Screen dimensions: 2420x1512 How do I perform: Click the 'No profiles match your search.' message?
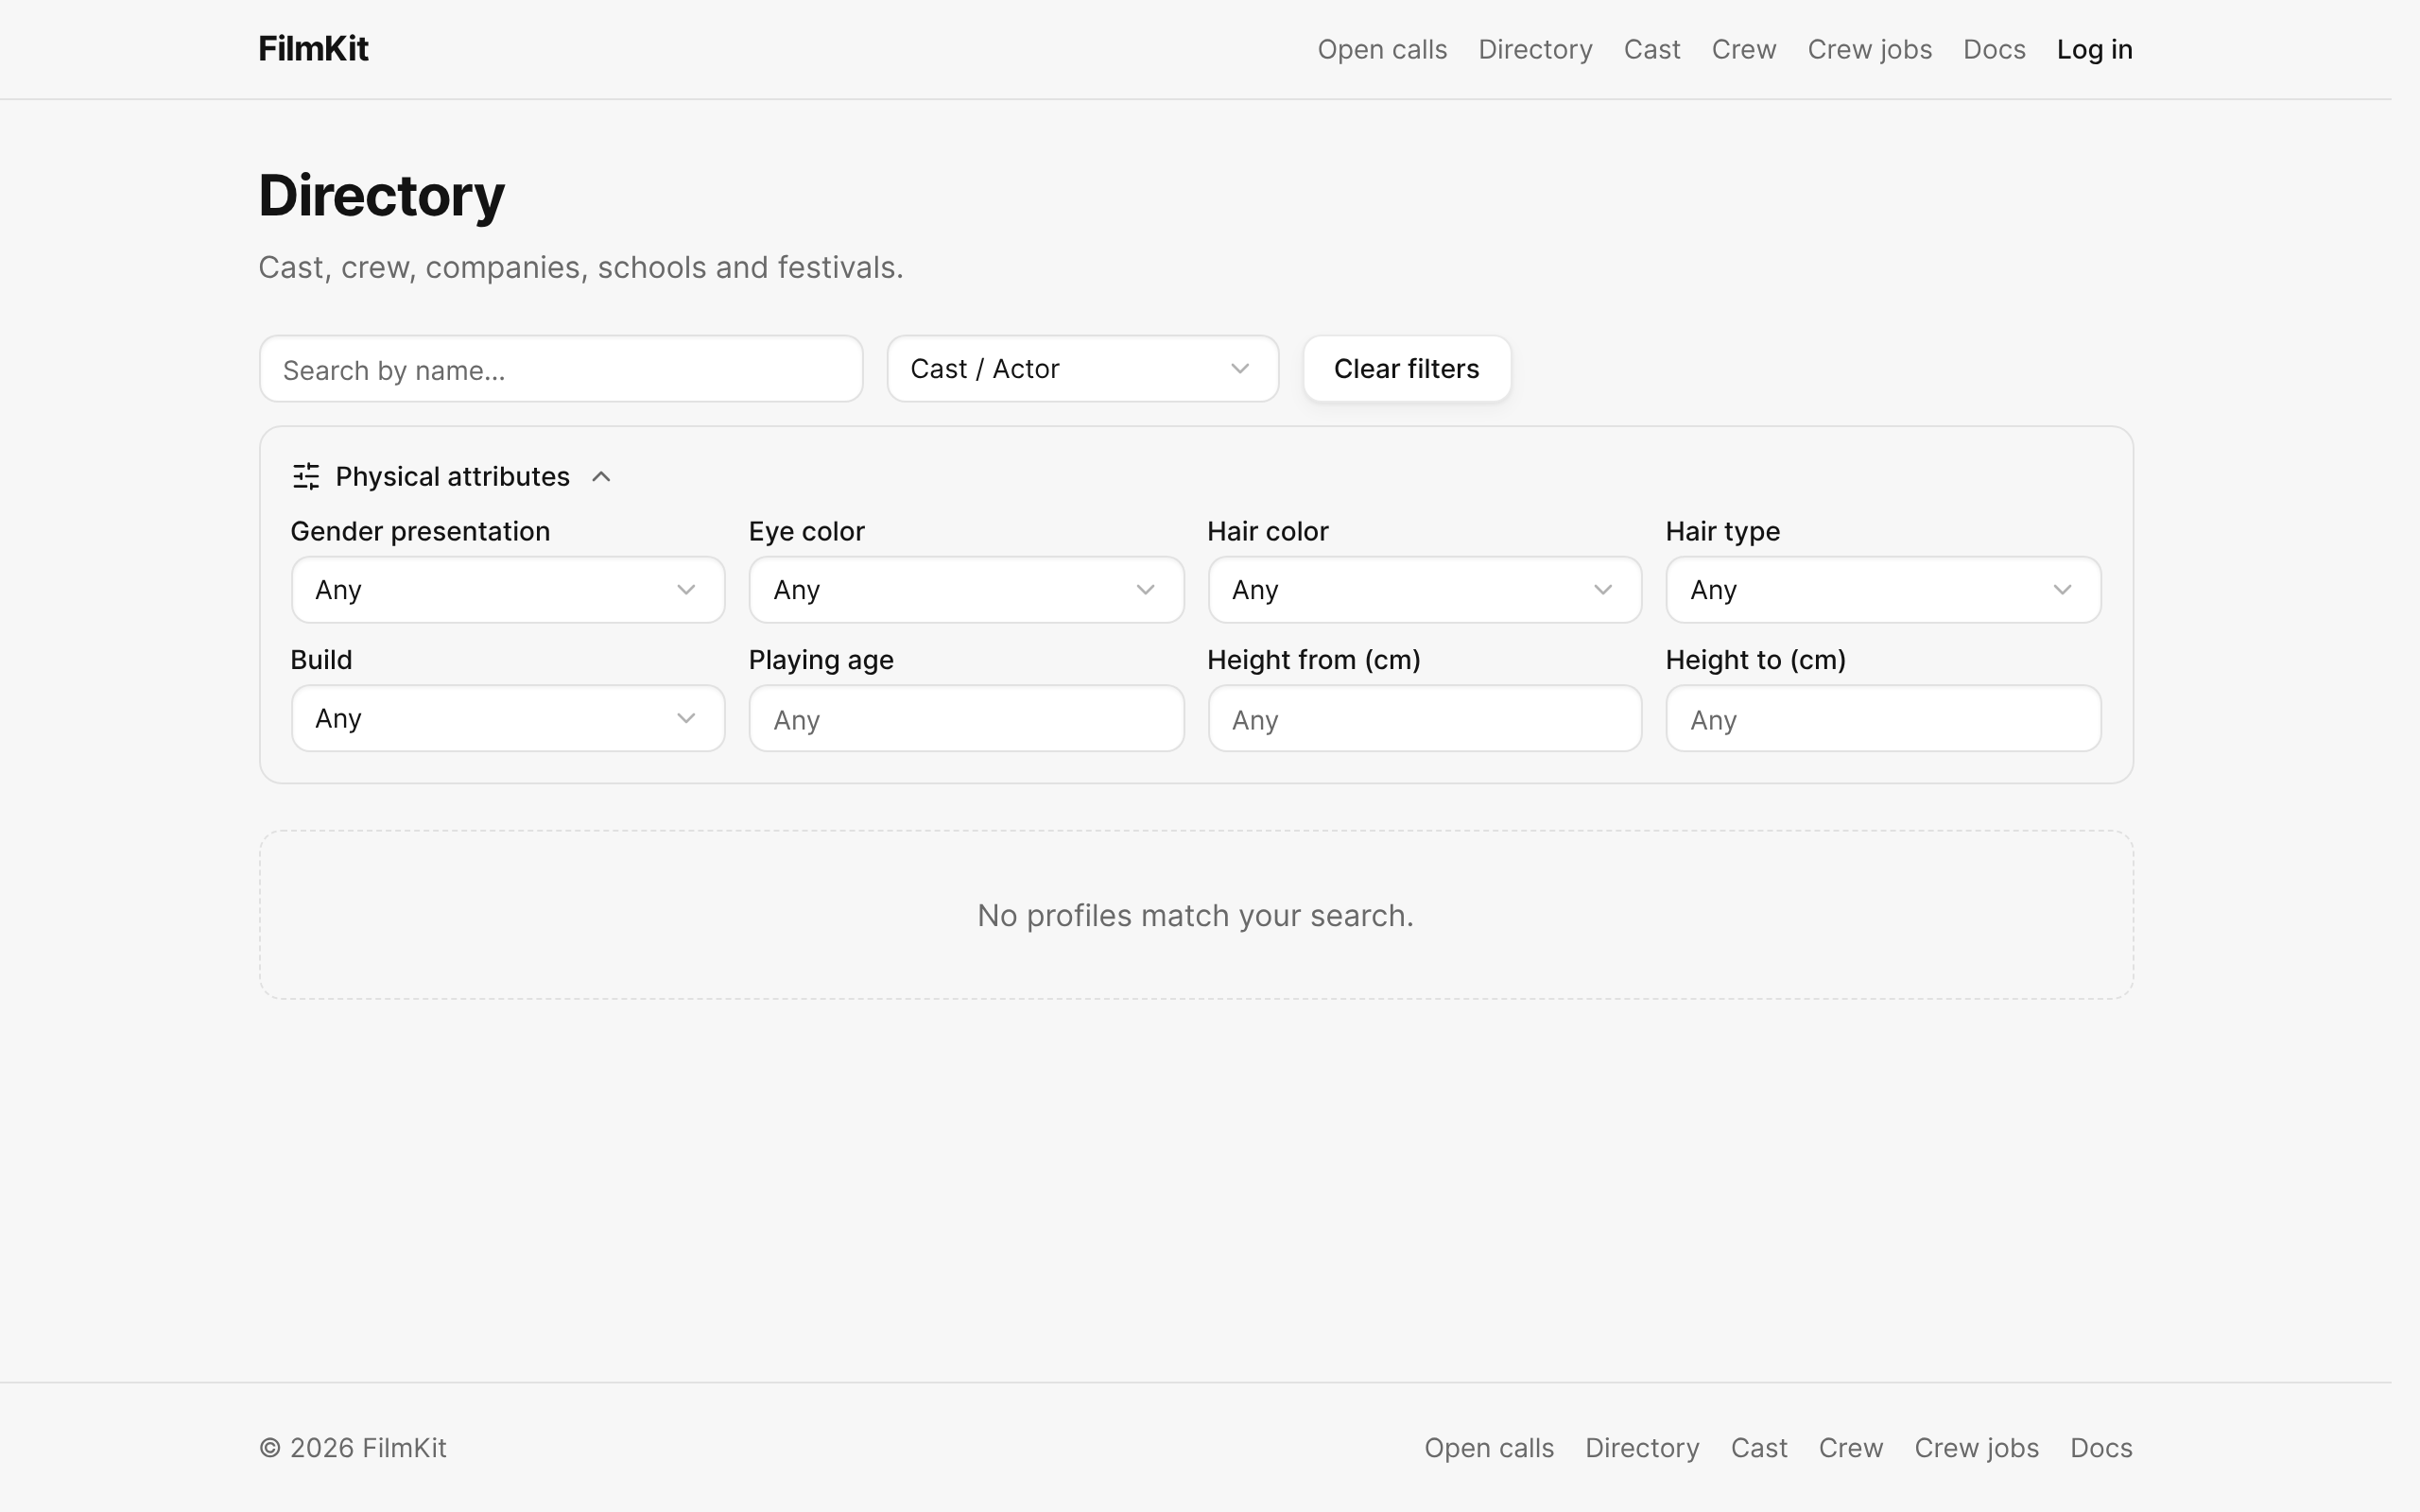[1195, 915]
